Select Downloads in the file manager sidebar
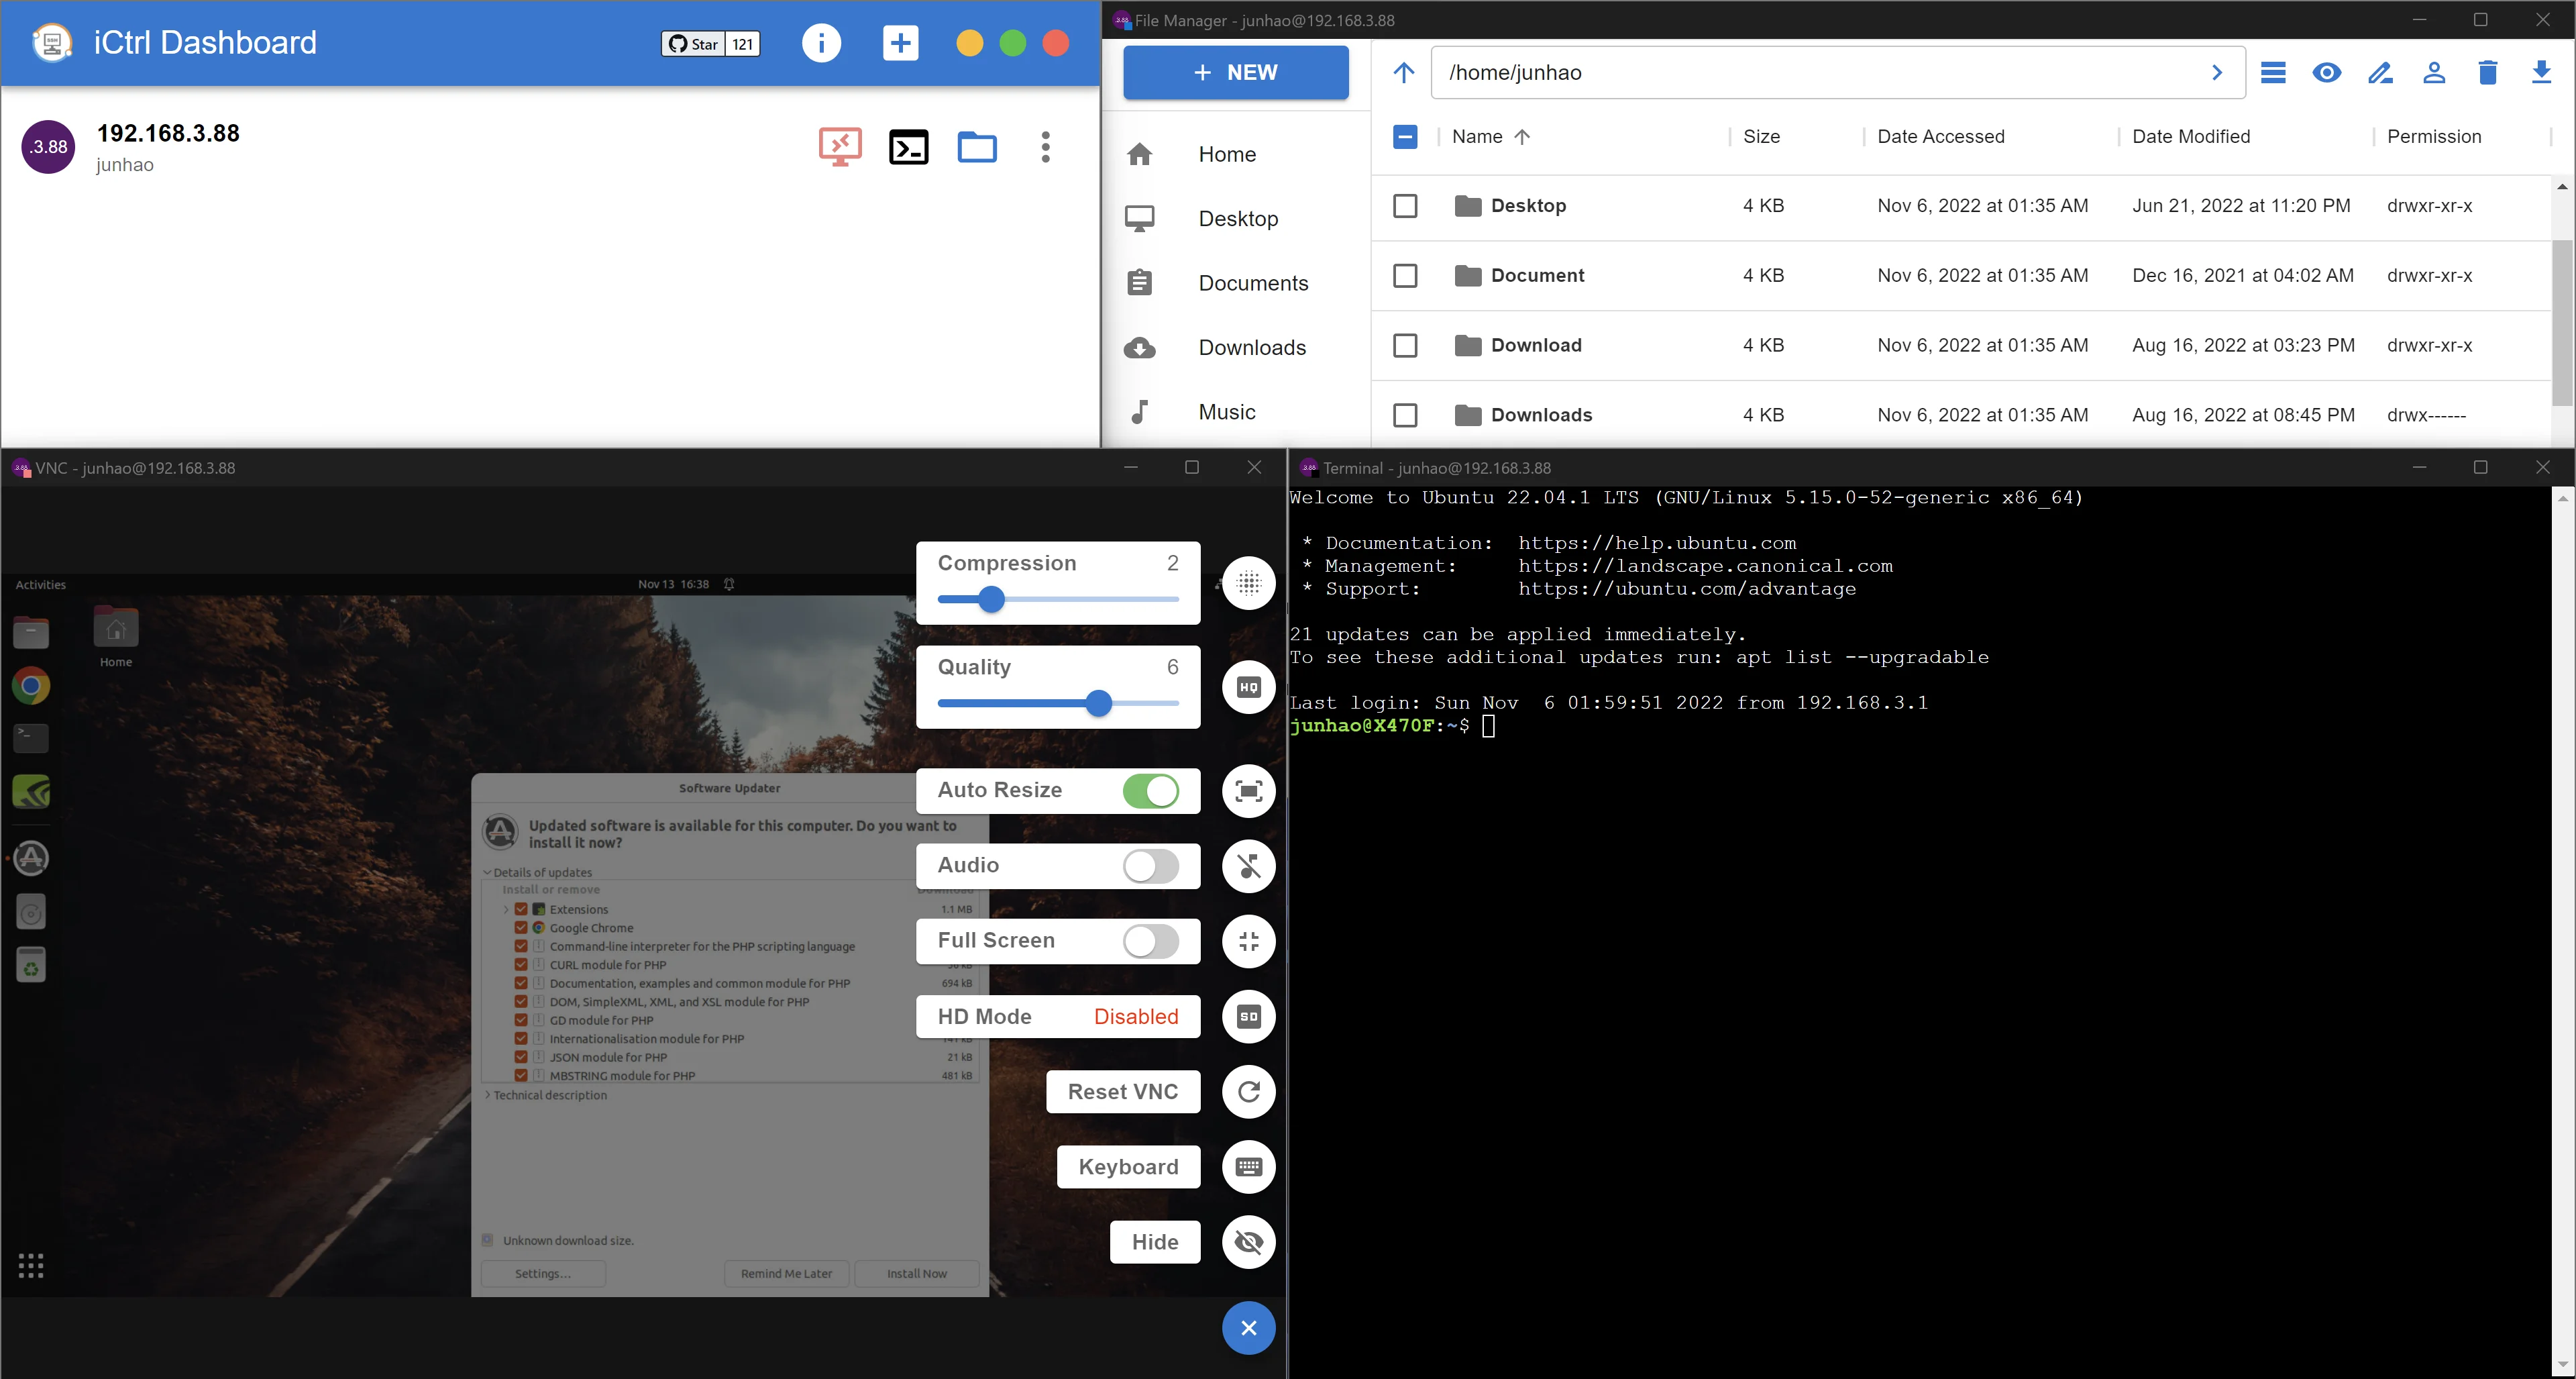This screenshot has height=1379, width=2576. [1252, 347]
